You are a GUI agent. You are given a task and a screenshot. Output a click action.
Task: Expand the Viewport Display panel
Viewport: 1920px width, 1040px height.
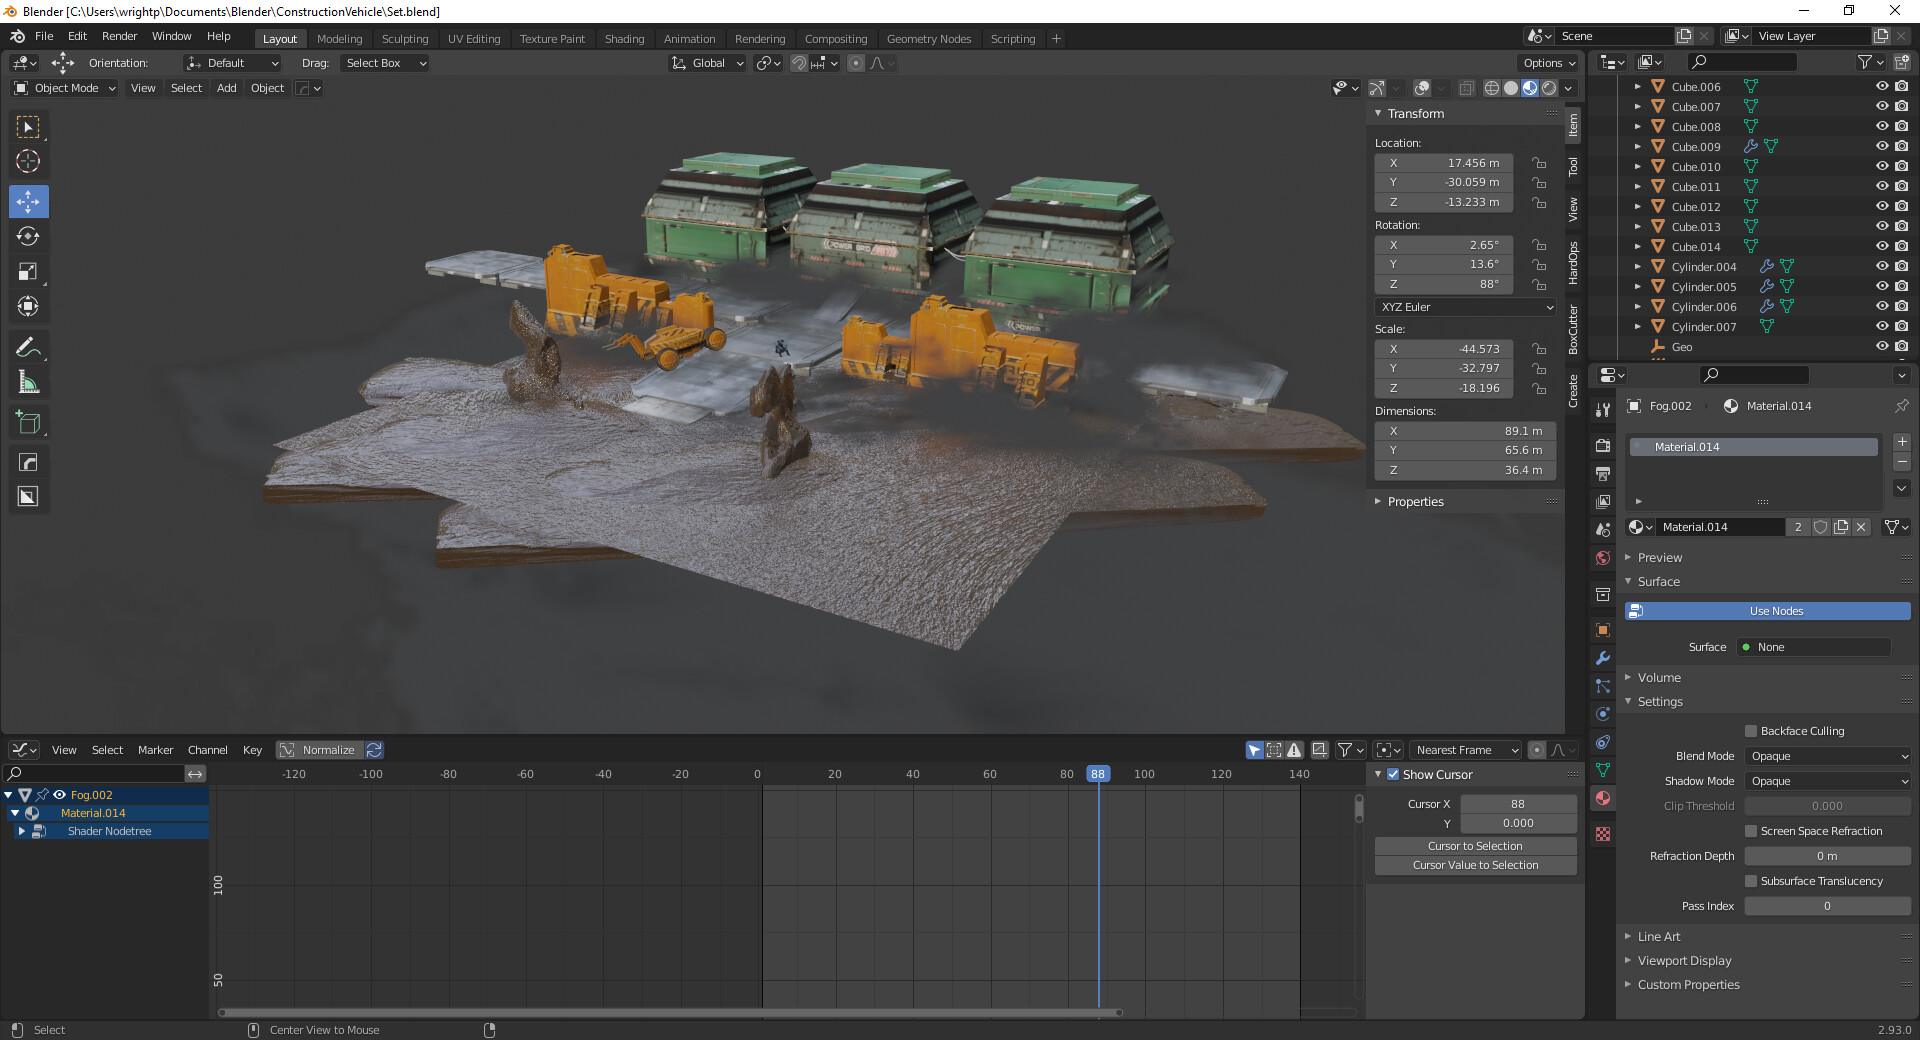click(x=1684, y=960)
